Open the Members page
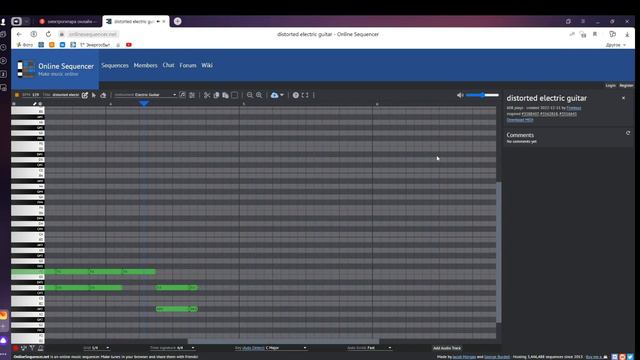The image size is (640, 360). [x=145, y=65]
